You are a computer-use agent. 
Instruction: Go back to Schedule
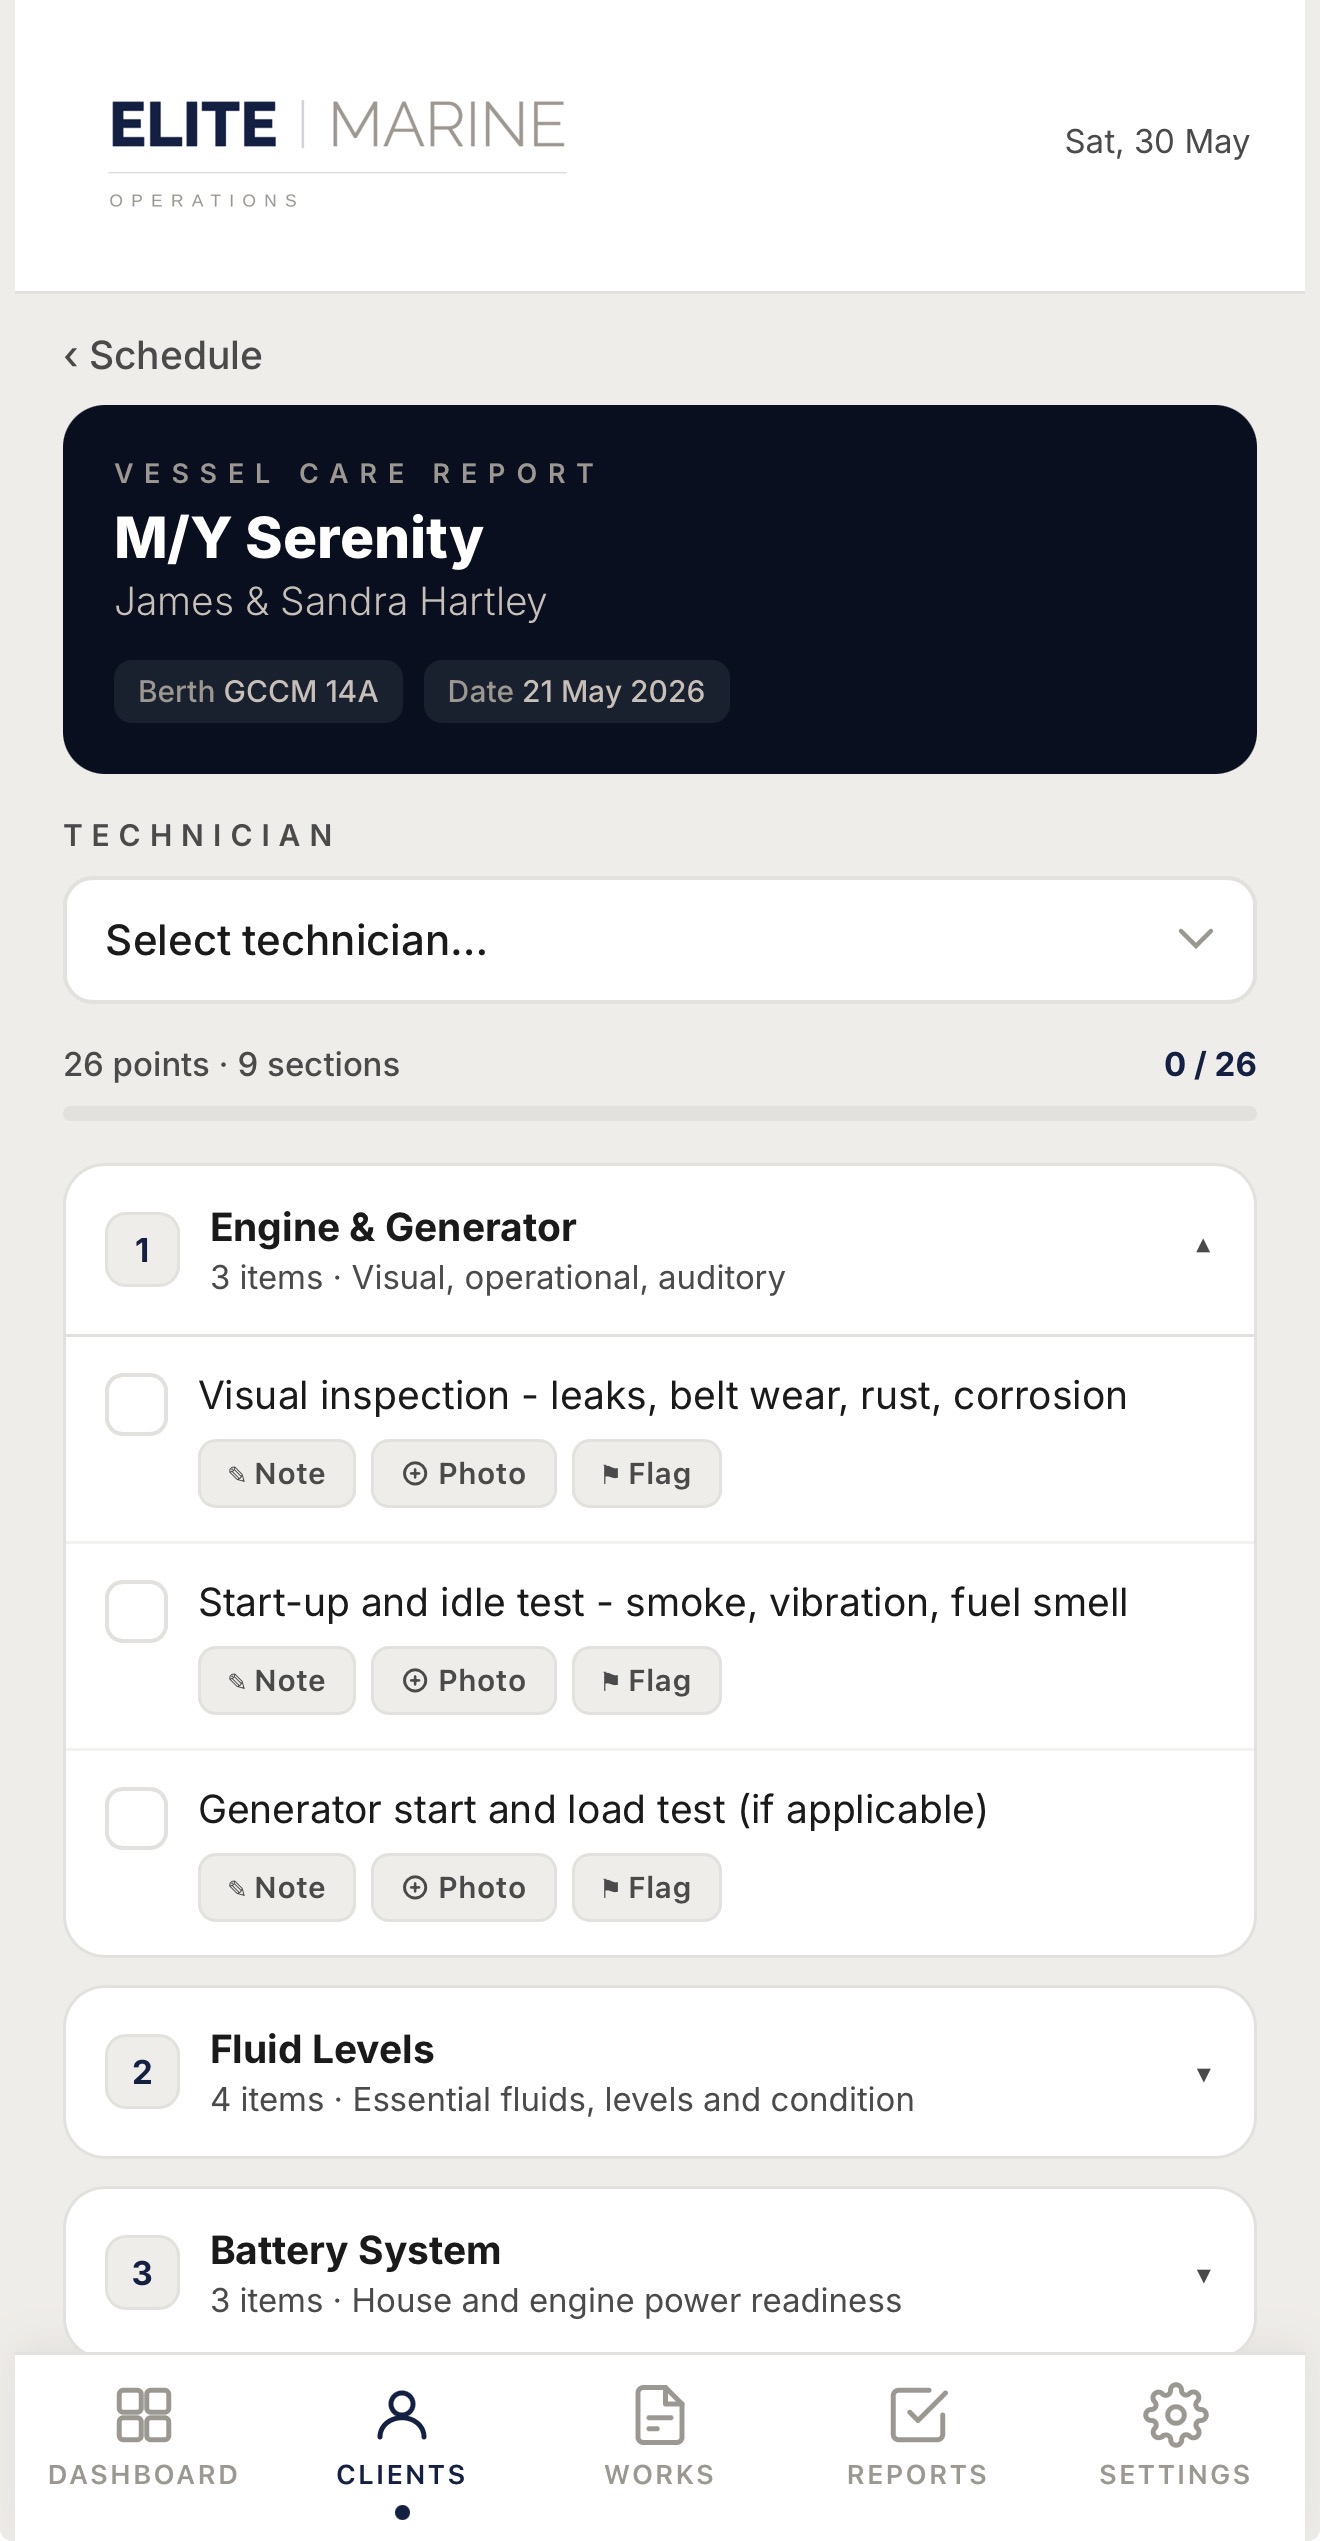(x=163, y=356)
